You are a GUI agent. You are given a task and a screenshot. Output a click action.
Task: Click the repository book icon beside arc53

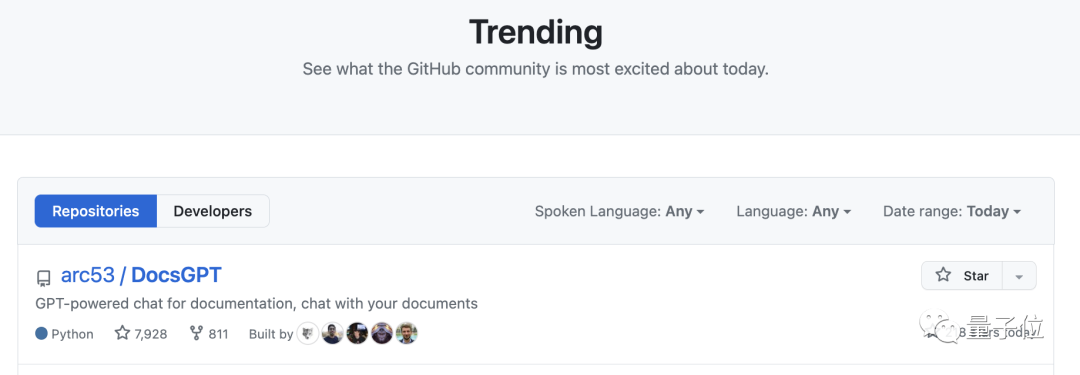point(43,278)
